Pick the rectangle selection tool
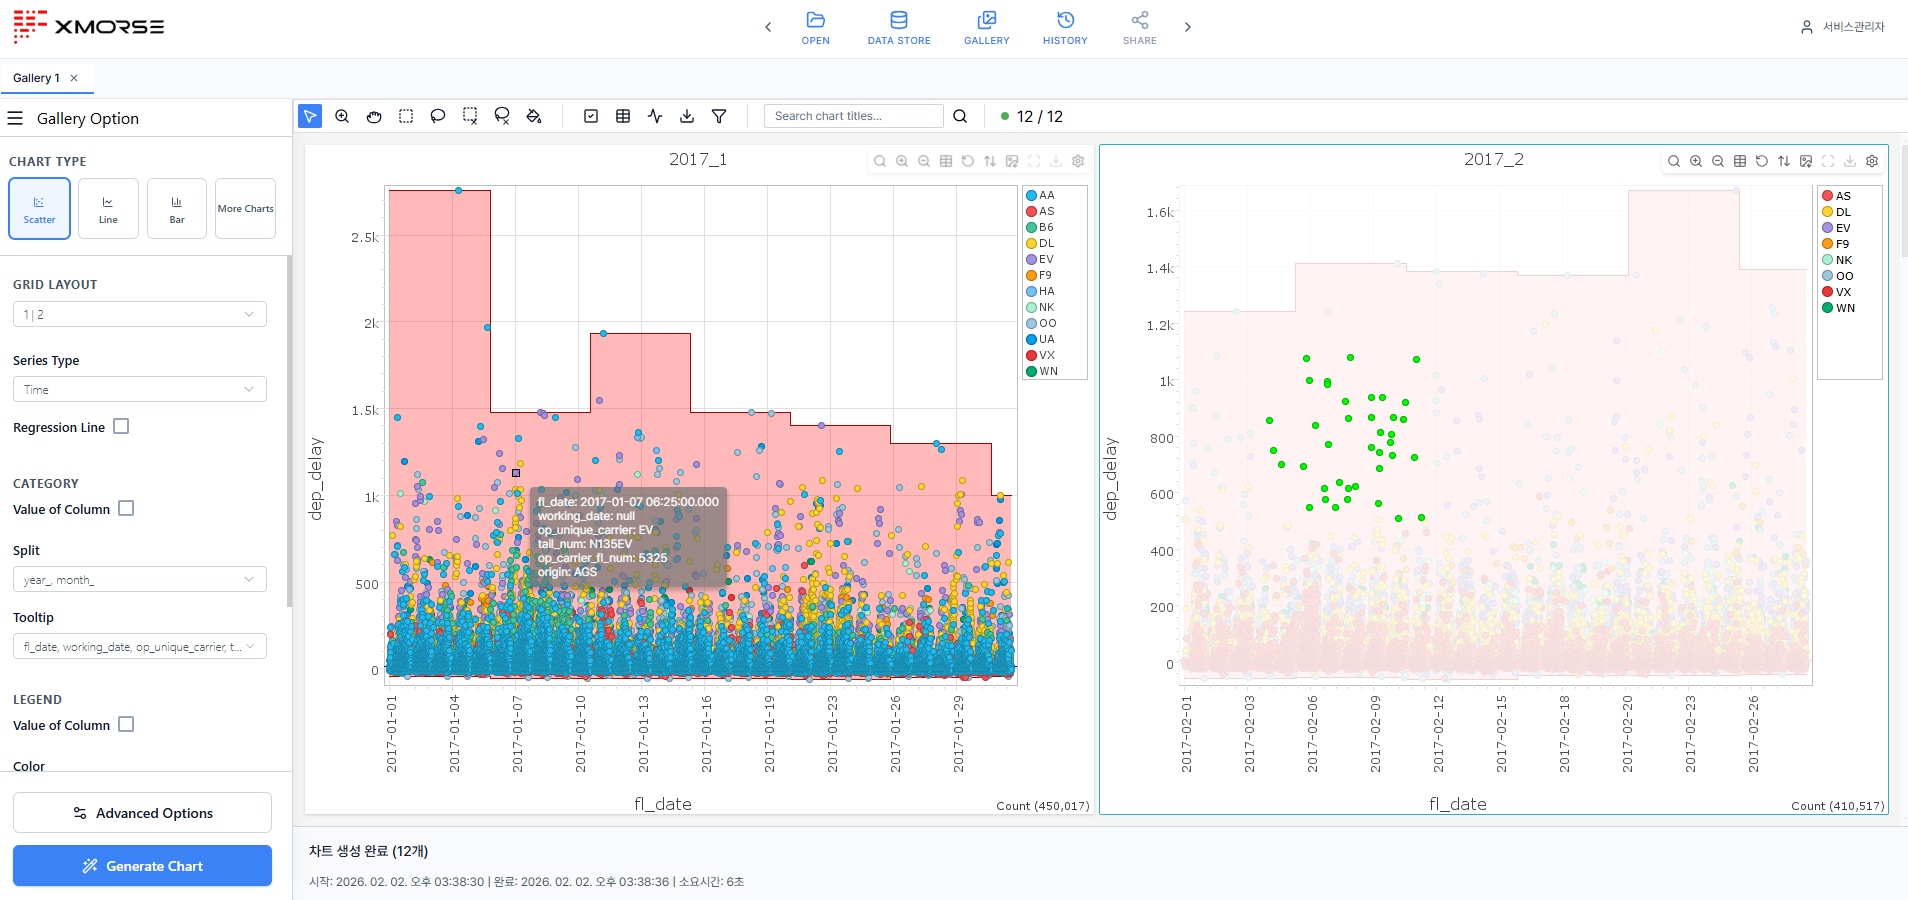The width and height of the screenshot is (1908, 900). coord(406,116)
